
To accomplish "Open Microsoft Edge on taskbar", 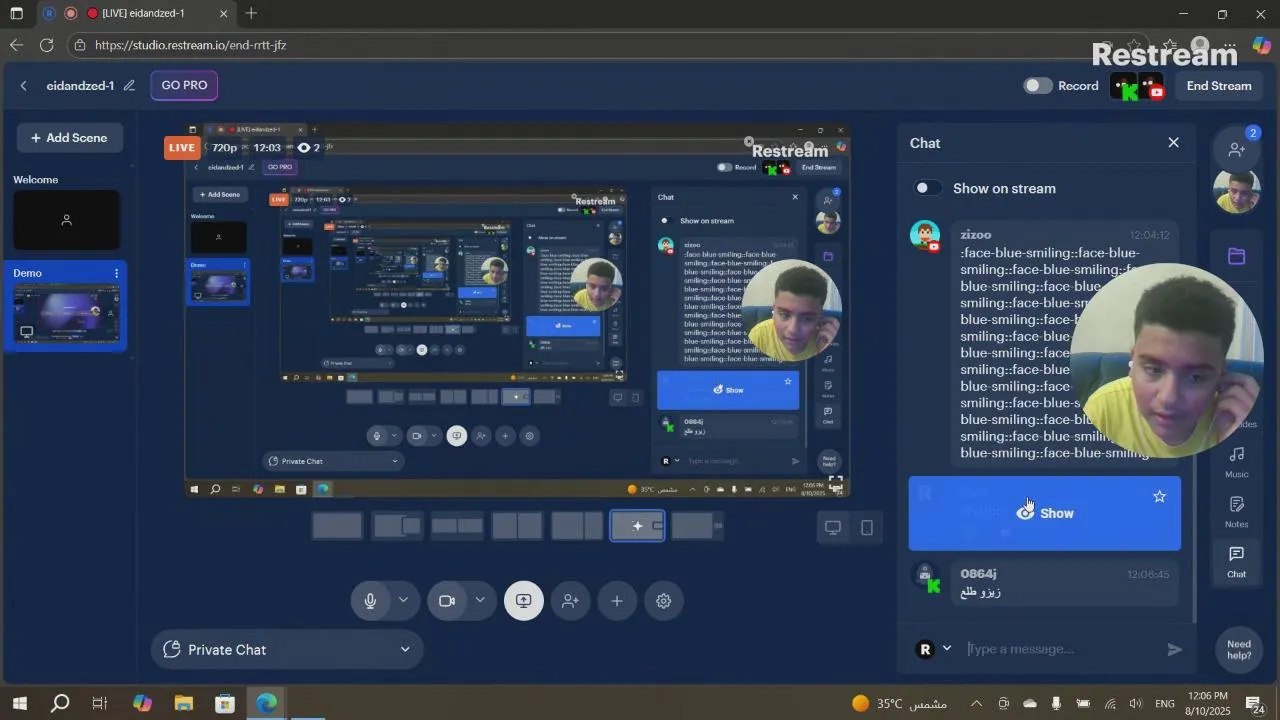I will (x=266, y=703).
